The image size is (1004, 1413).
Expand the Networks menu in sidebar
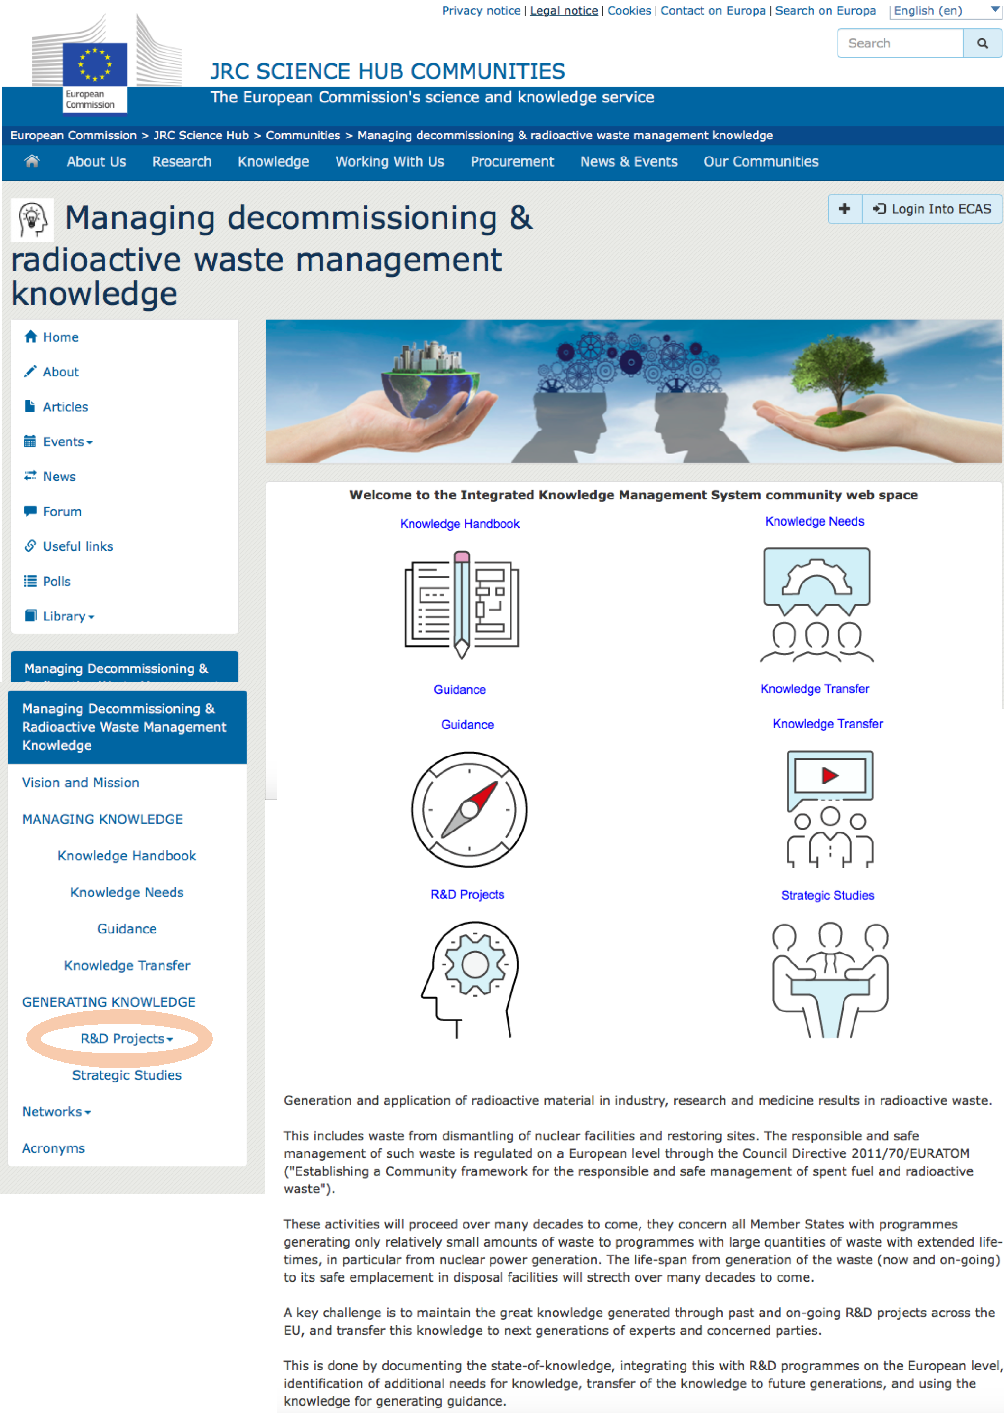(56, 1112)
